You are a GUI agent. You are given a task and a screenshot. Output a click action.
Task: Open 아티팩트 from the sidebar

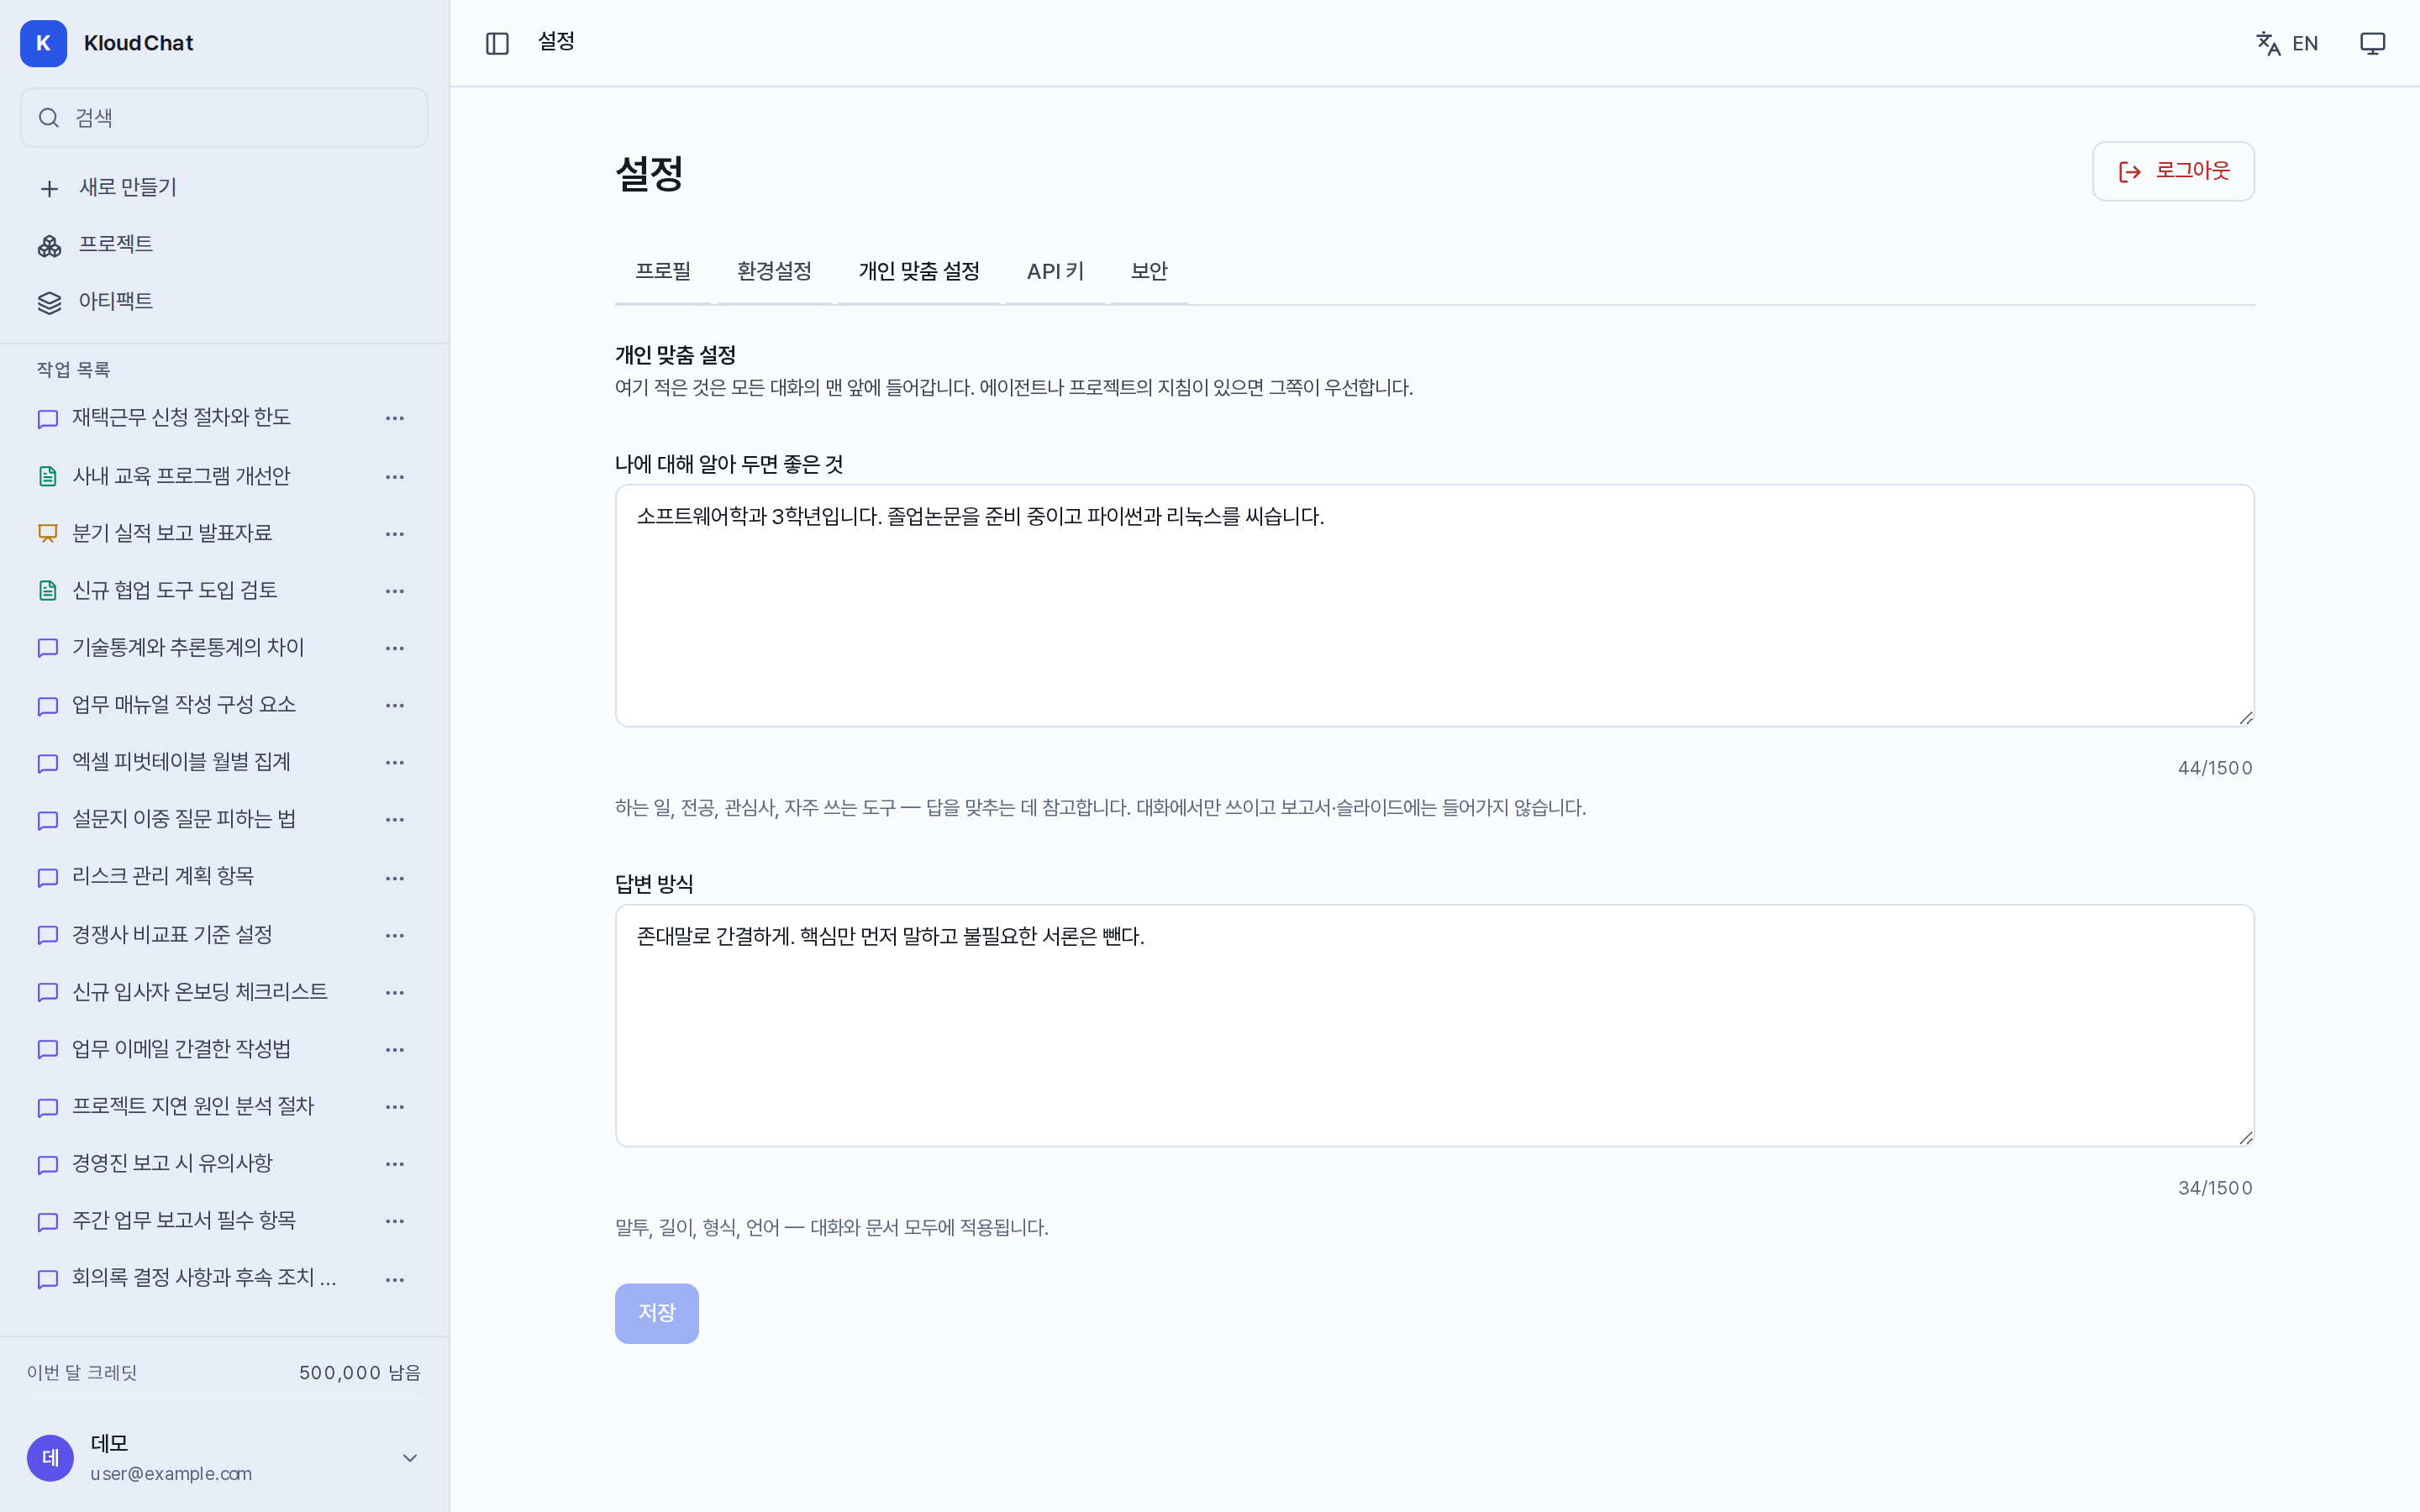point(224,302)
